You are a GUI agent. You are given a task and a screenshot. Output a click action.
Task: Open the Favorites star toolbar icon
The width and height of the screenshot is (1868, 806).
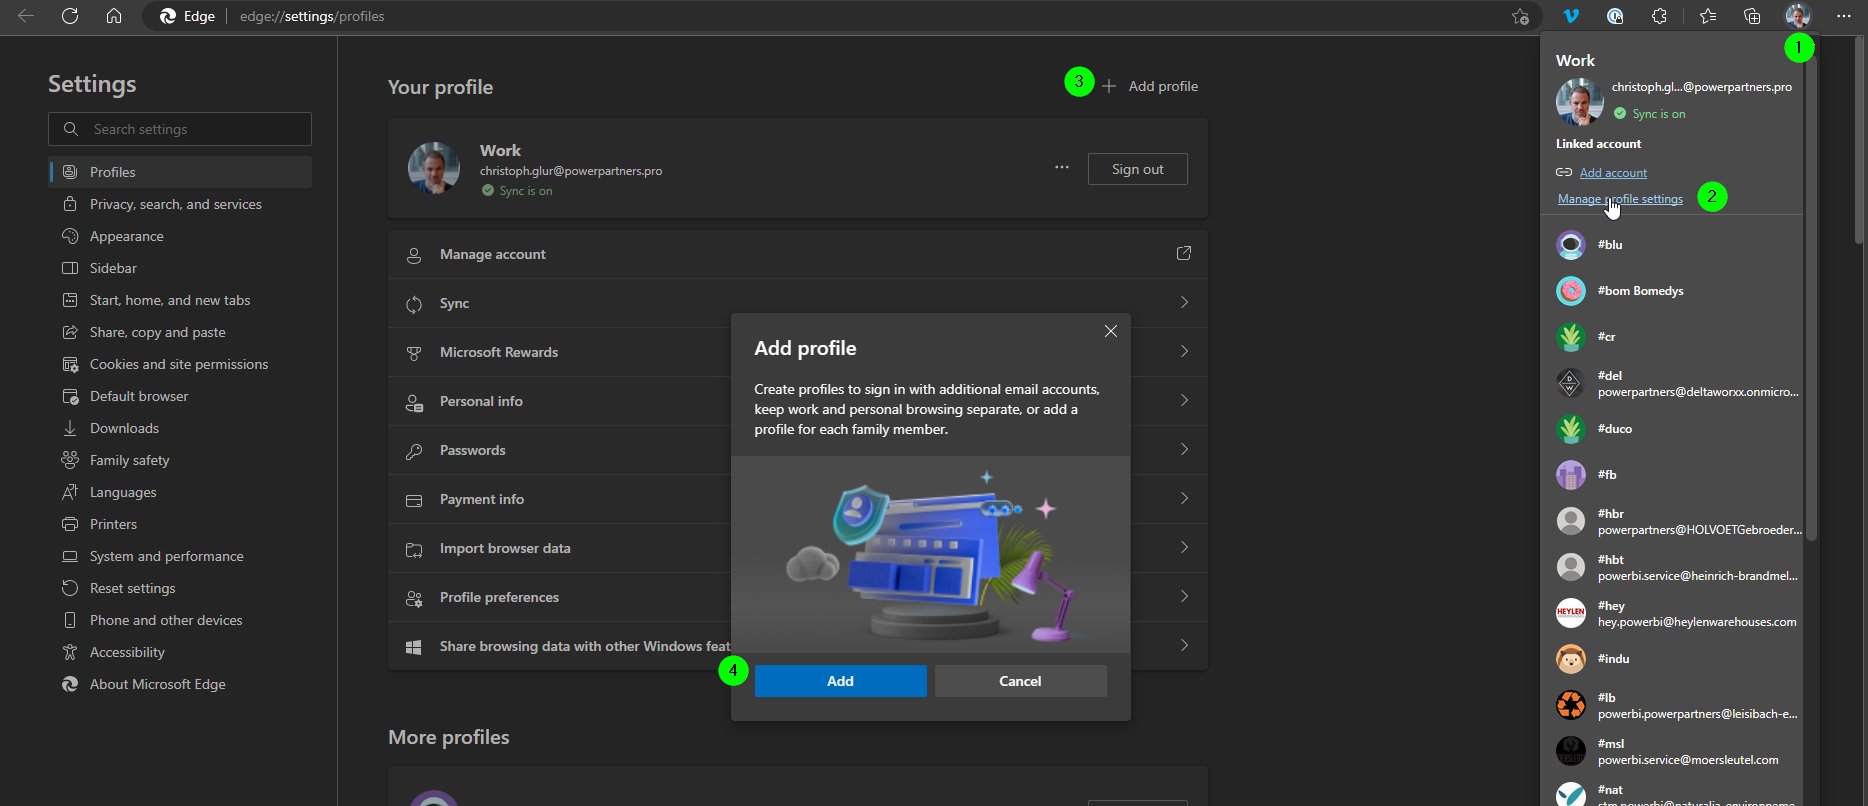(1708, 16)
